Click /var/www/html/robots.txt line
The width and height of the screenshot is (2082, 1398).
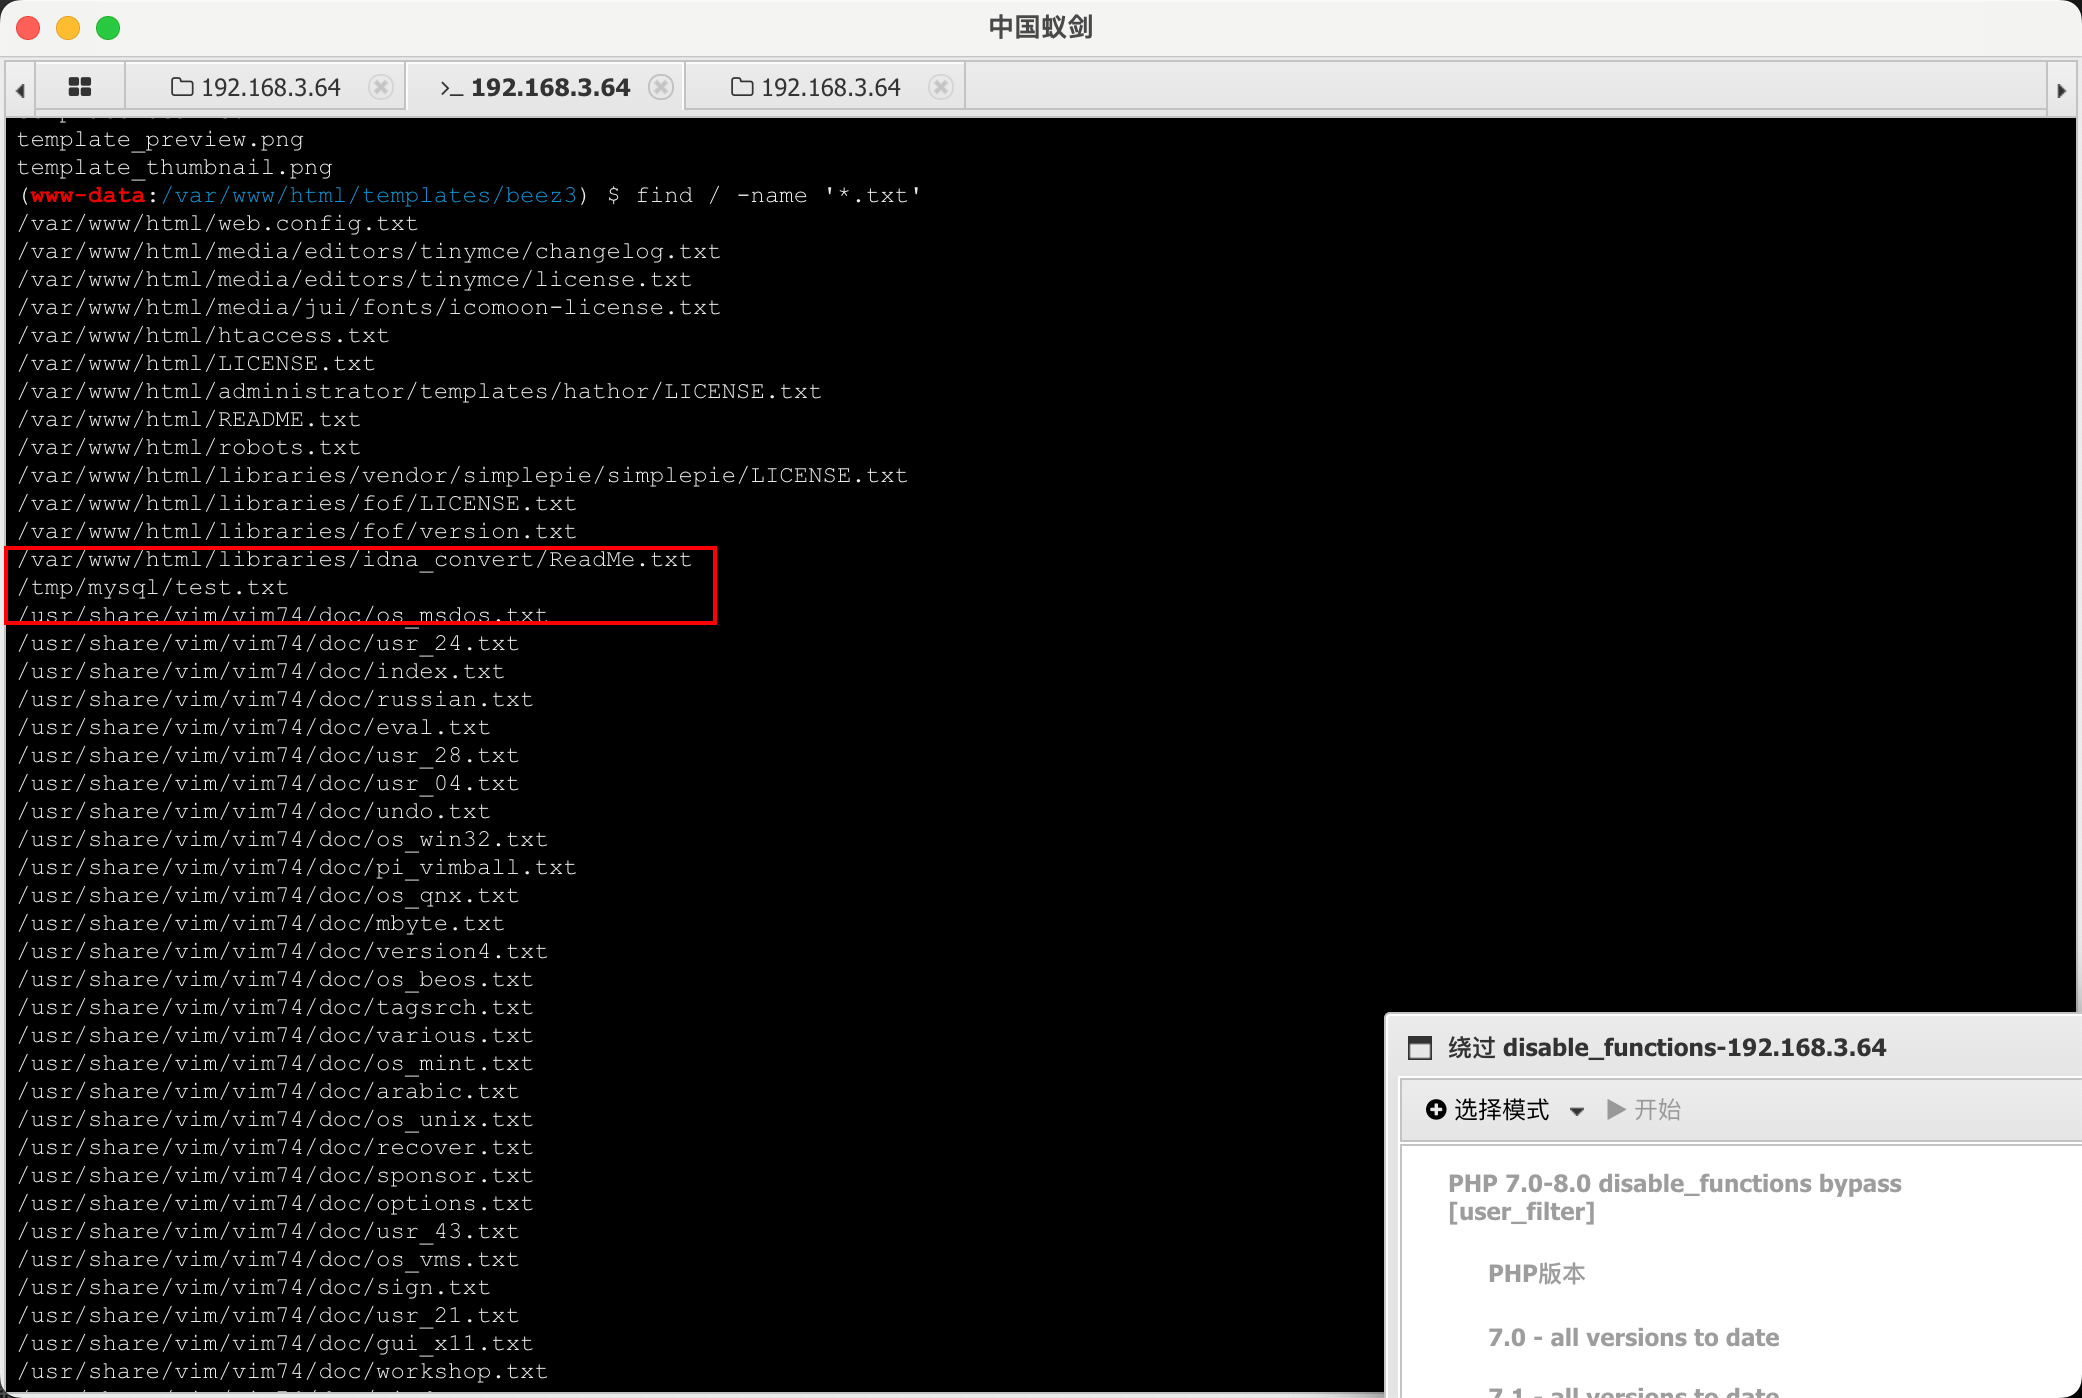pos(189,447)
